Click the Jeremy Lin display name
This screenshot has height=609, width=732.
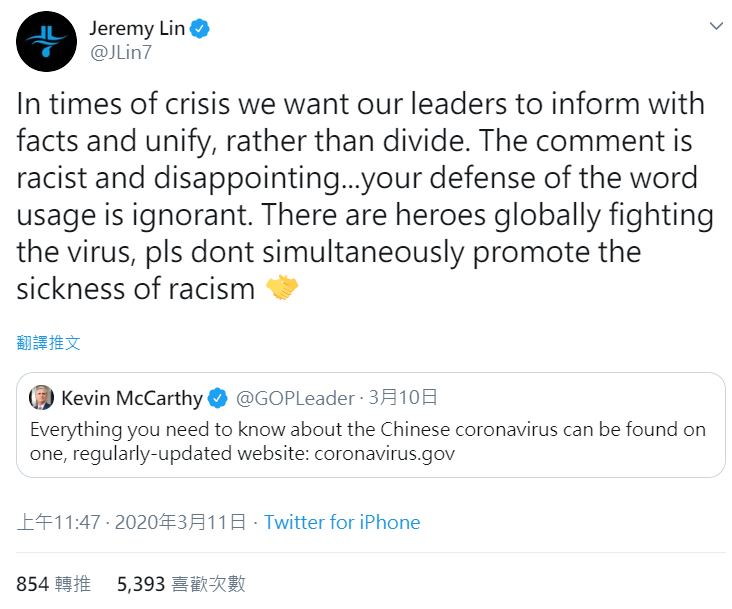click(x=137, y=28)
